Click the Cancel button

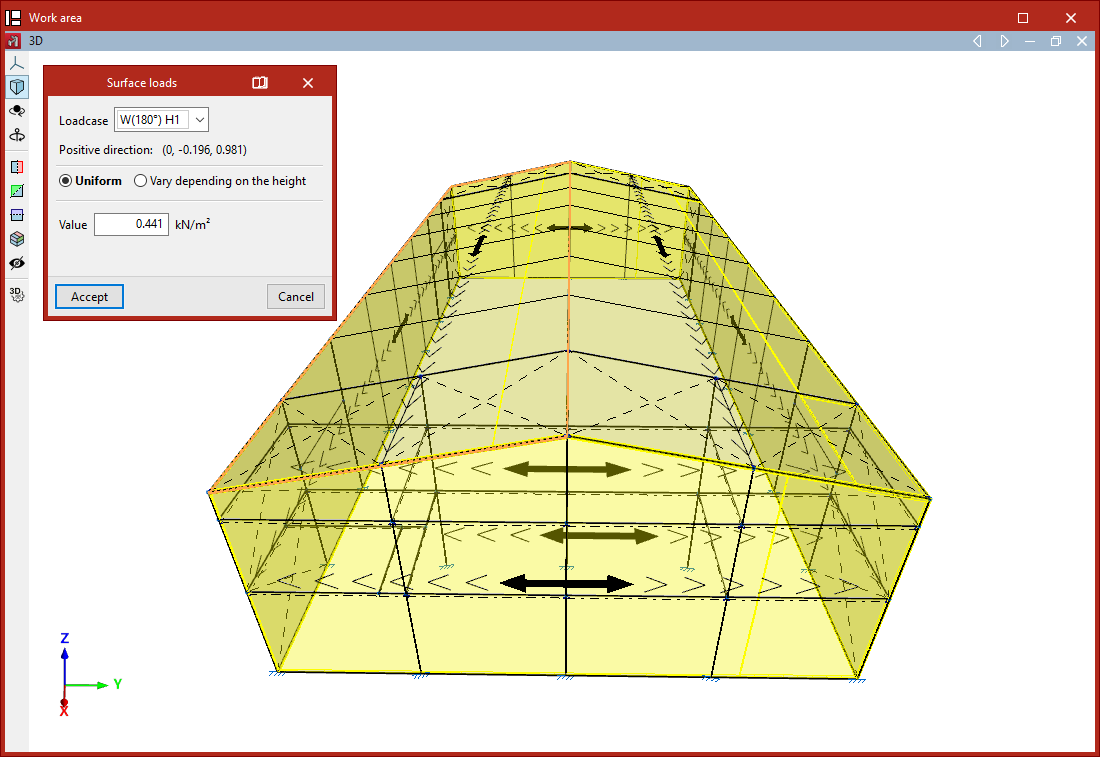tap(295, 297)
